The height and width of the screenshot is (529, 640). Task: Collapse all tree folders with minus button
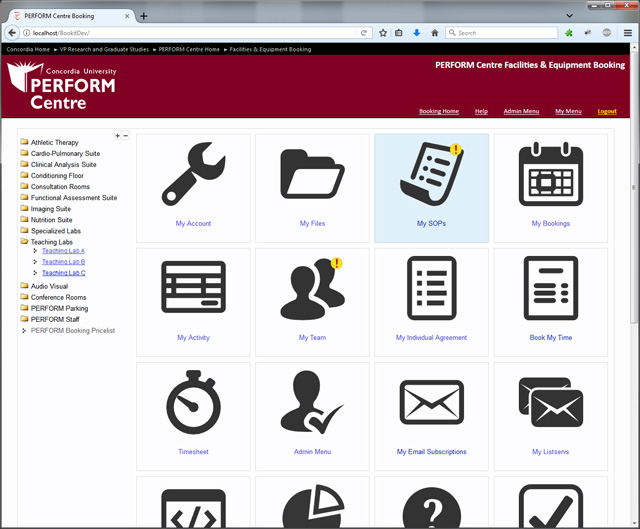coord(126,135)
